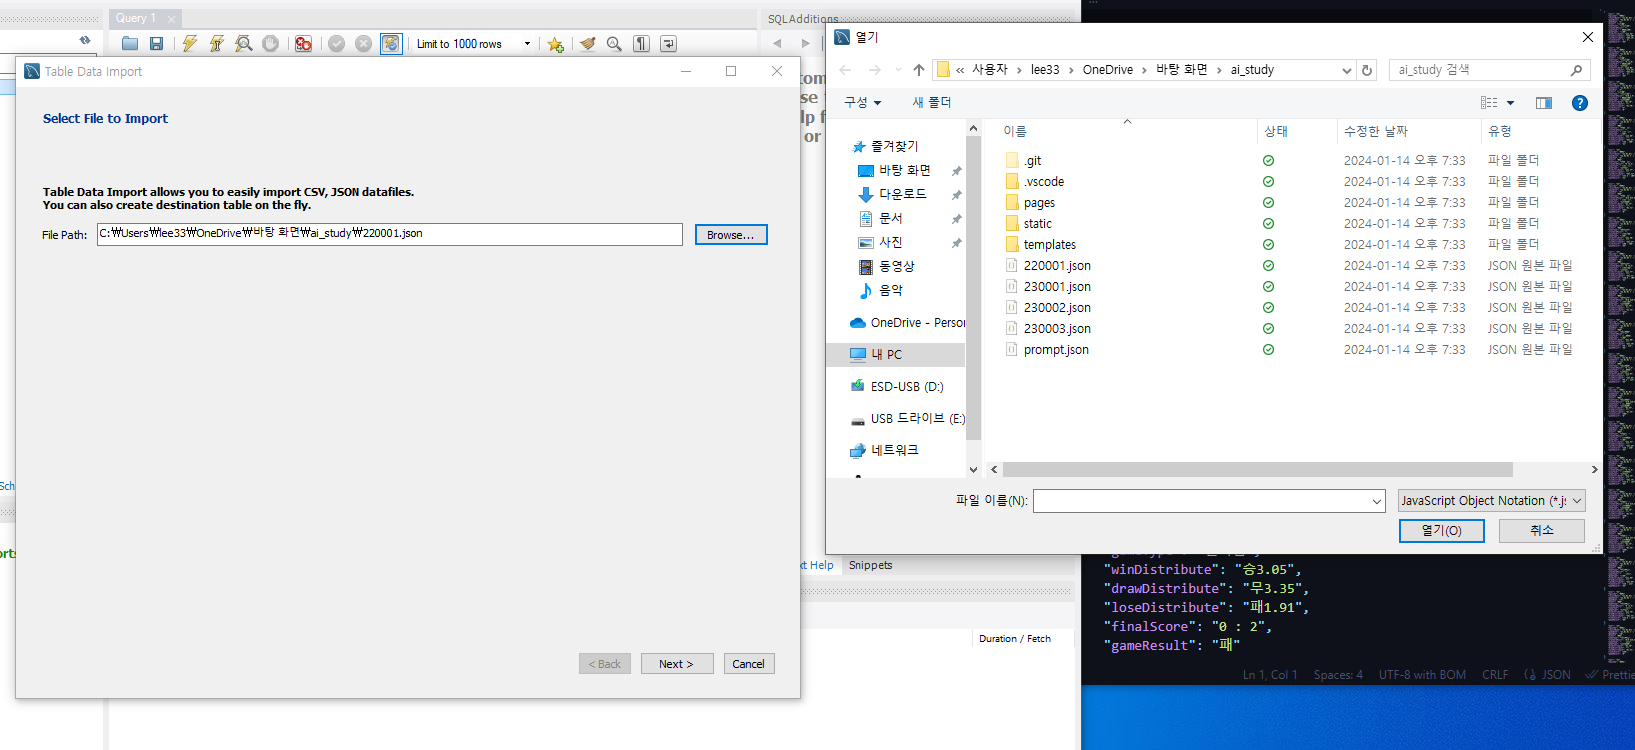Select the .vscode folder
Screen dimensions: 1635x750
(x=1043, y=181)
